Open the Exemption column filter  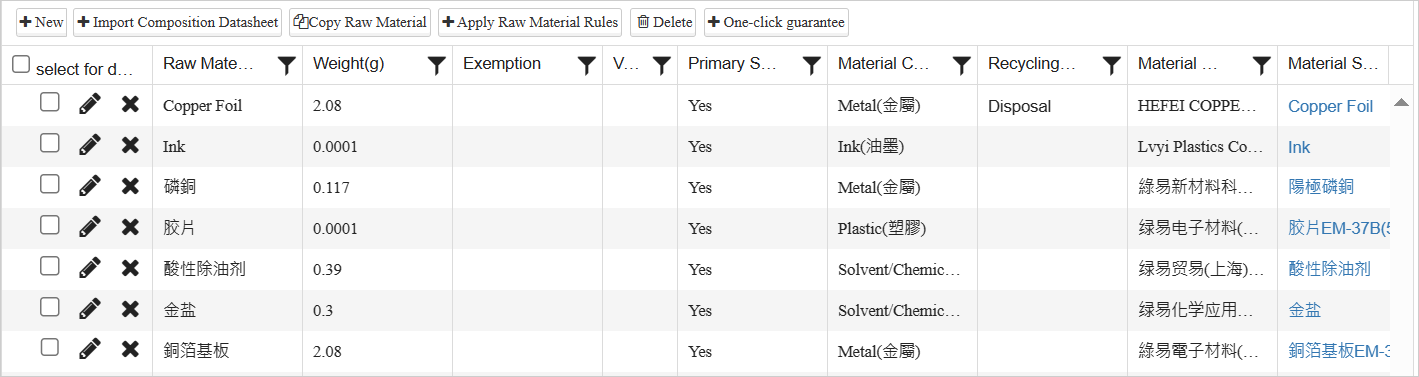586,65
